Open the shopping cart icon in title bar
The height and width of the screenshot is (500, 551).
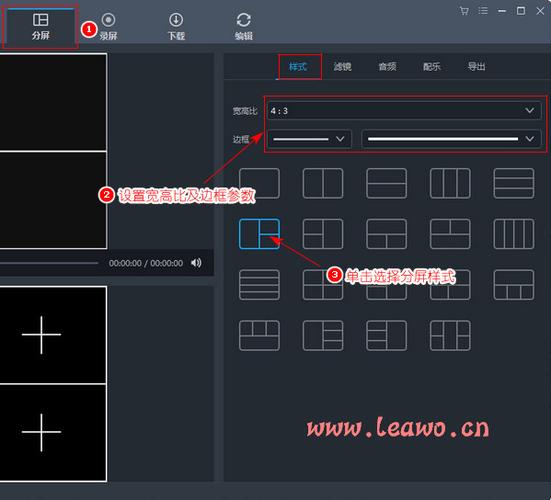(464, 11)
